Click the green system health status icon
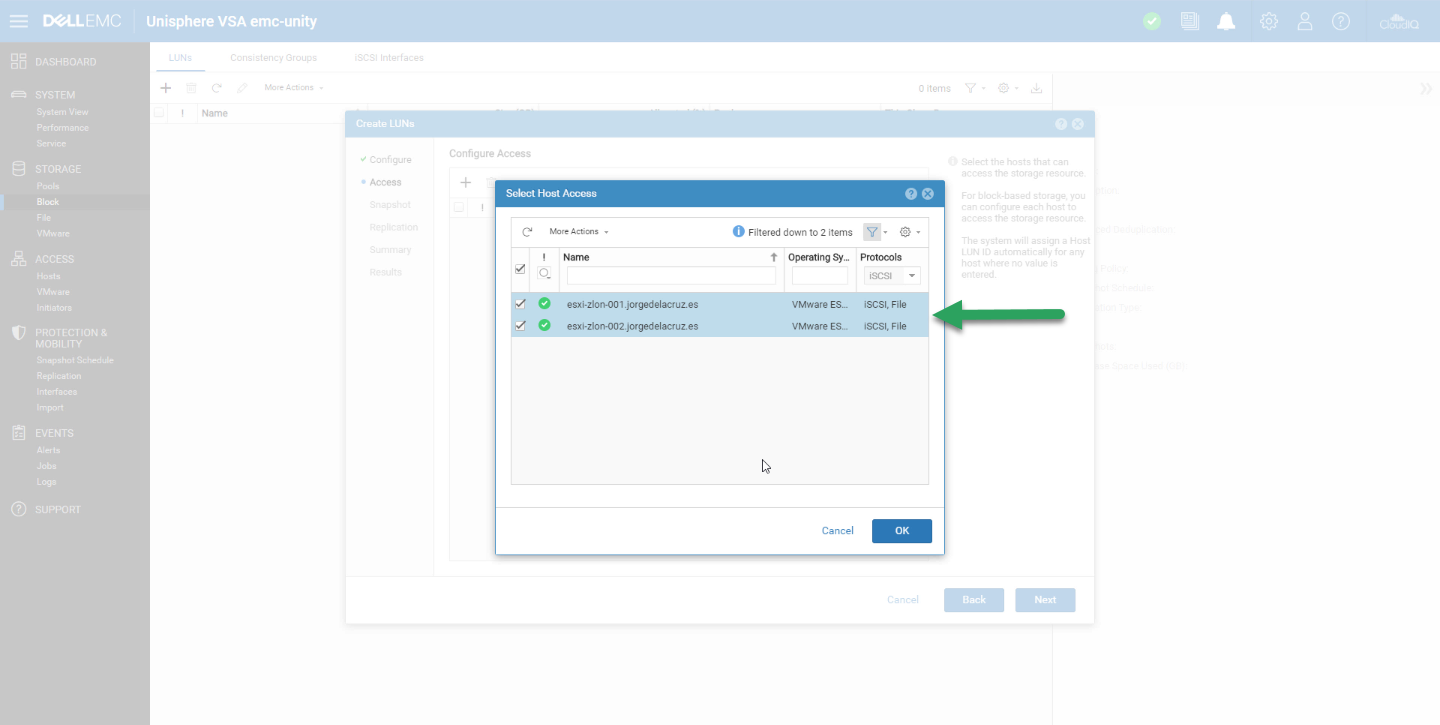The width and height of the screenshot is (1440, 725). [x=1152, y=21]
